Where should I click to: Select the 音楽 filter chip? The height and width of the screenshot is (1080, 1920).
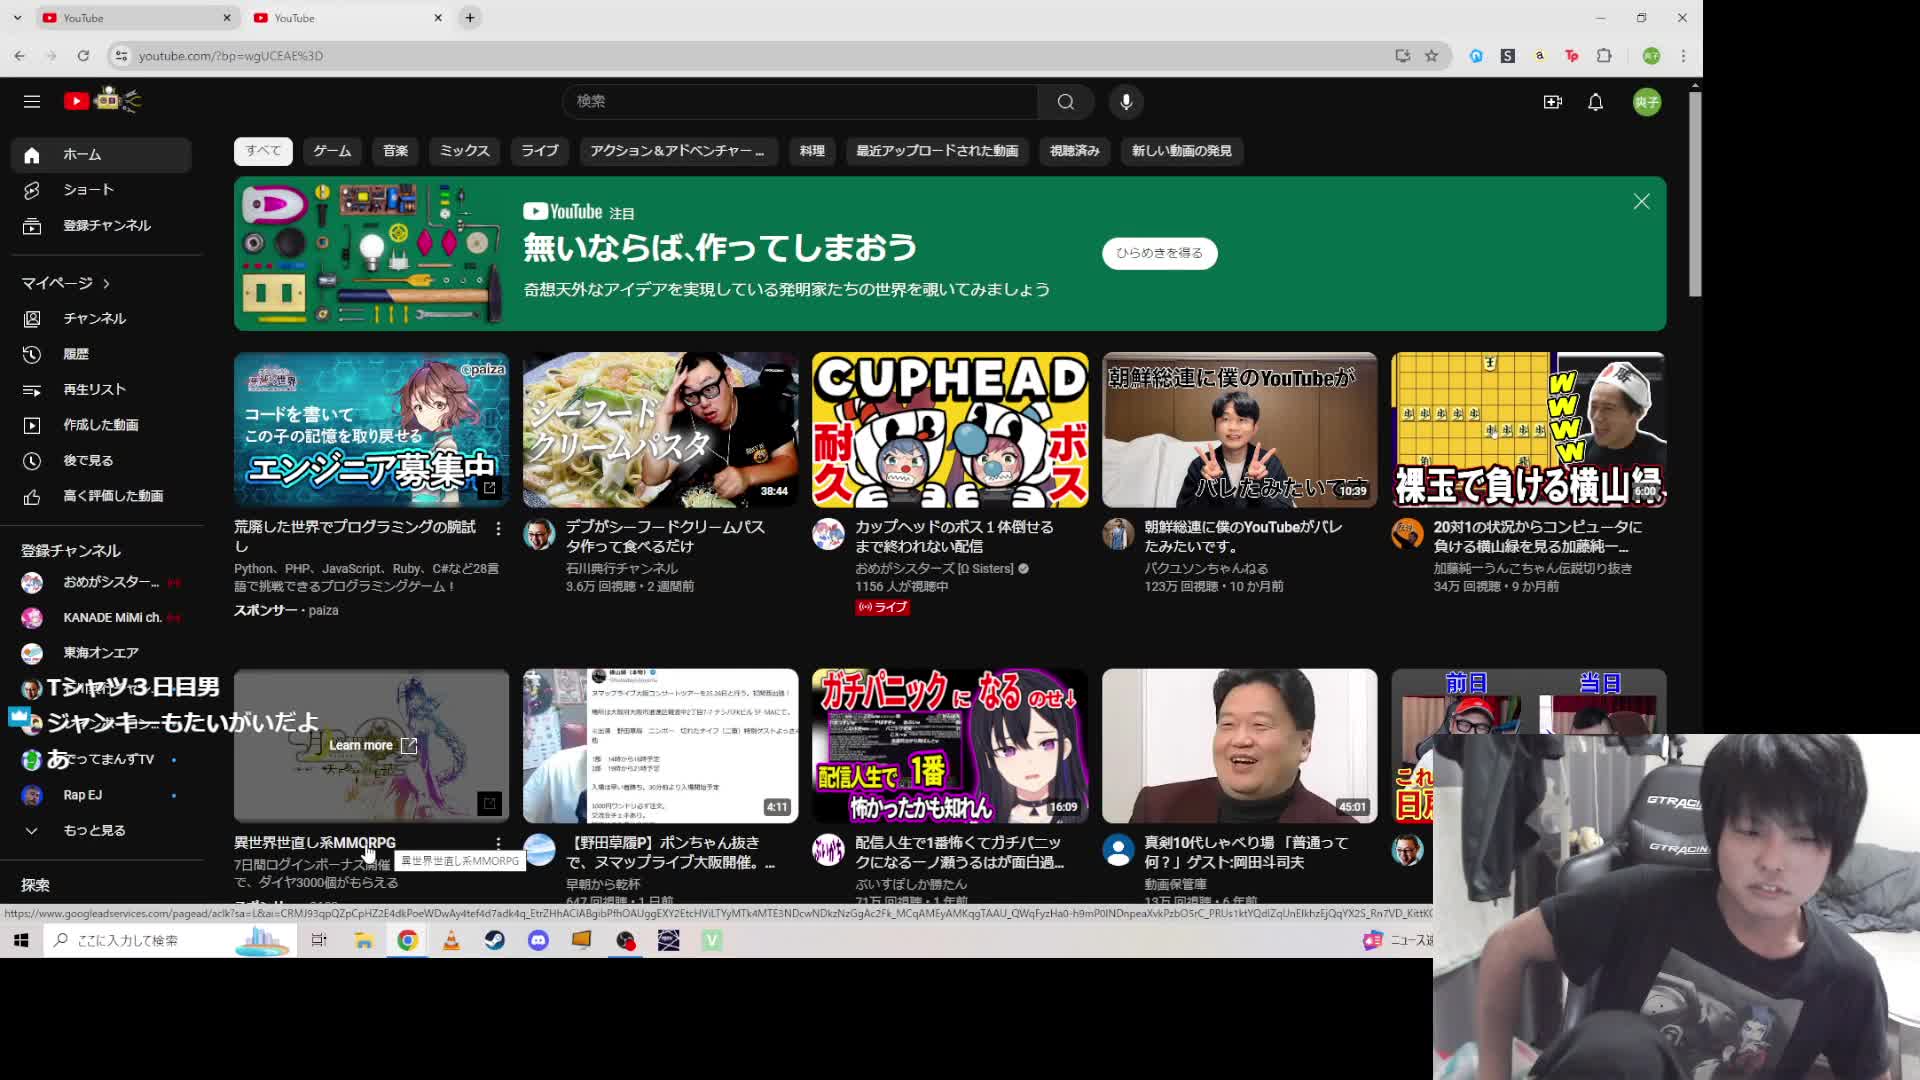point(395,151)
